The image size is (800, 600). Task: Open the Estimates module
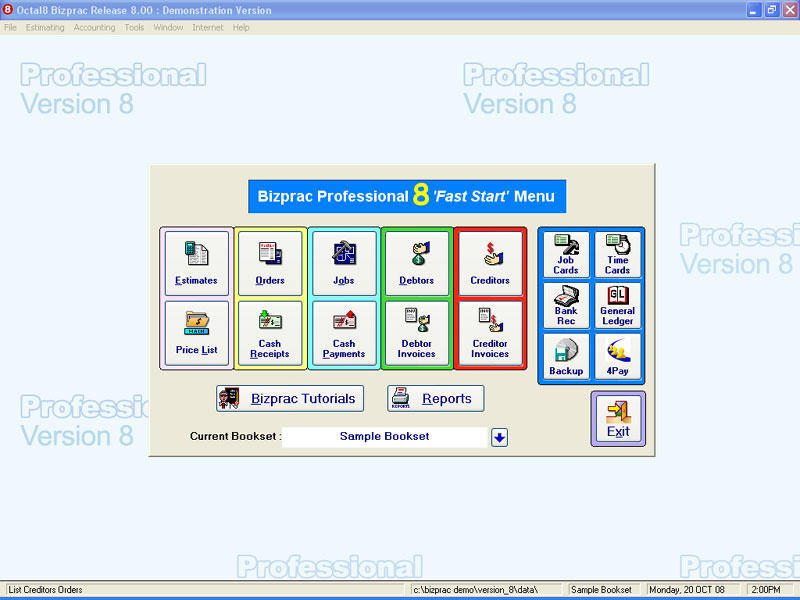point(196,263)
